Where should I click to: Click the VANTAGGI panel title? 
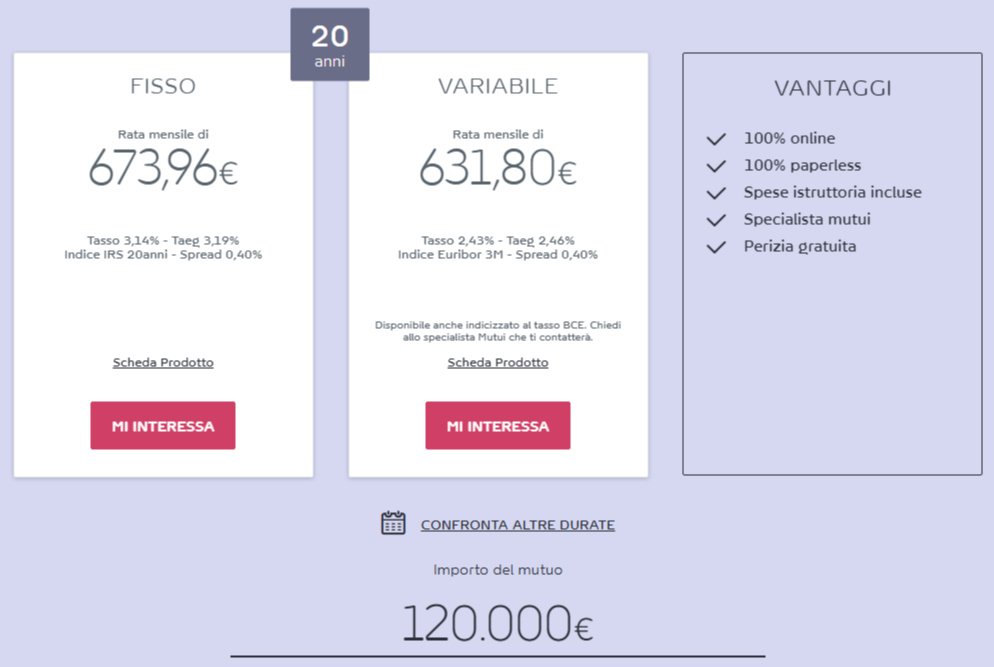point(832,89)
